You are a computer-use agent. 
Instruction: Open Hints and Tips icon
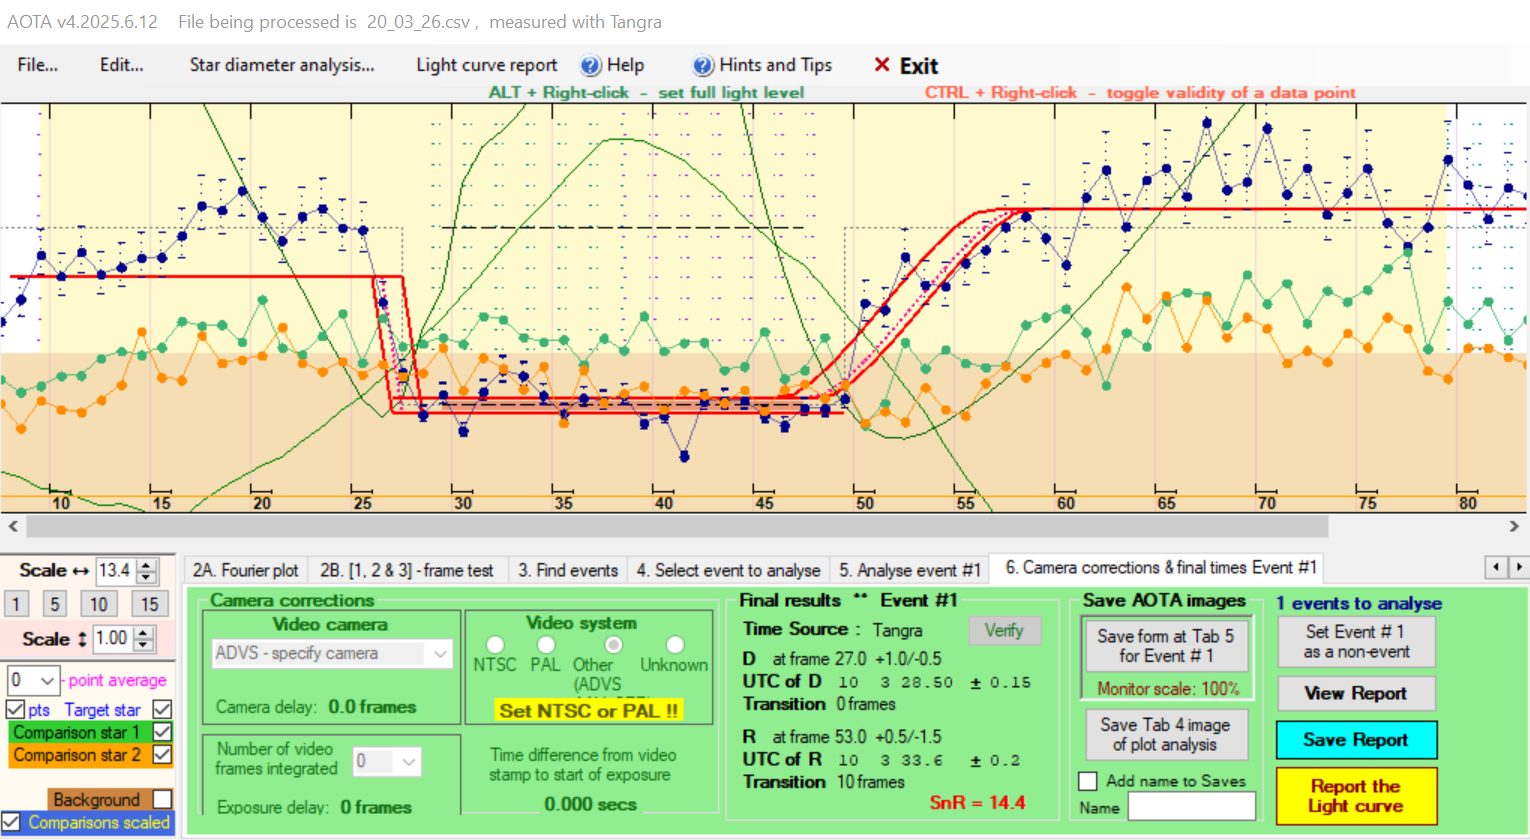[x=703, y=66]
